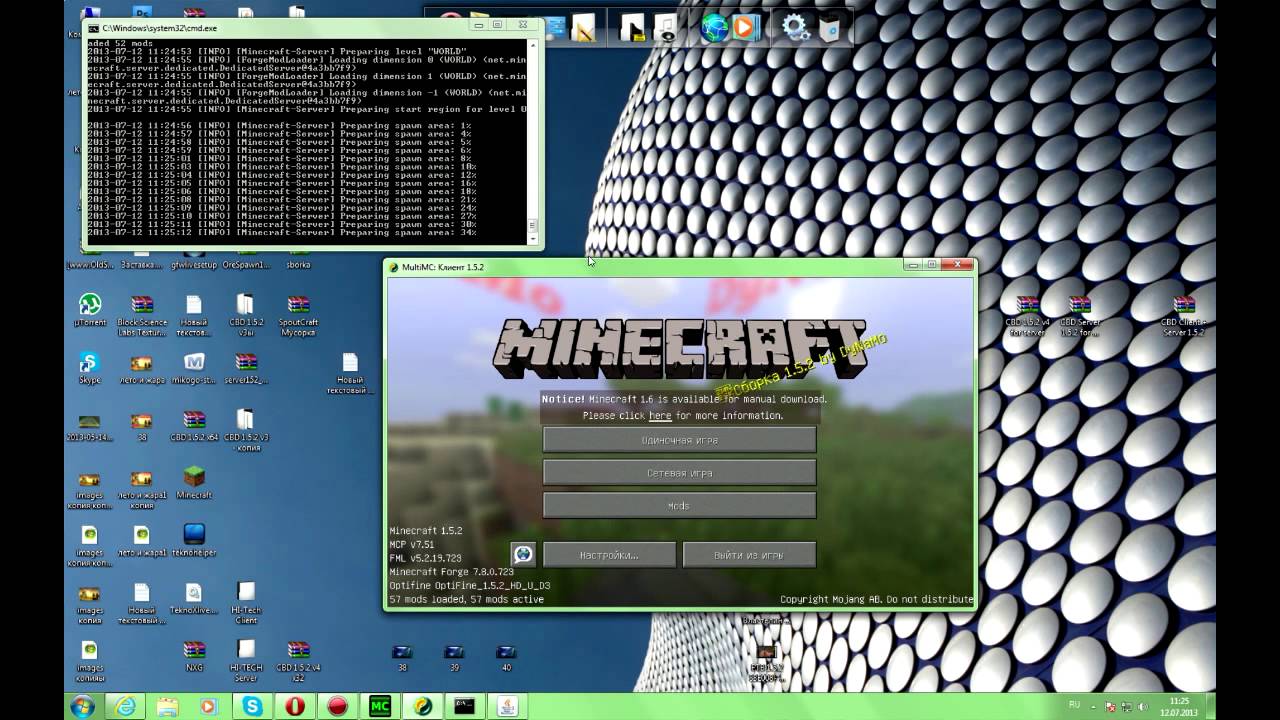The width and height of the screenshot is (1280, 720).
Task: Open Skype from the taskbar
Action: click(x=252, y=706)
